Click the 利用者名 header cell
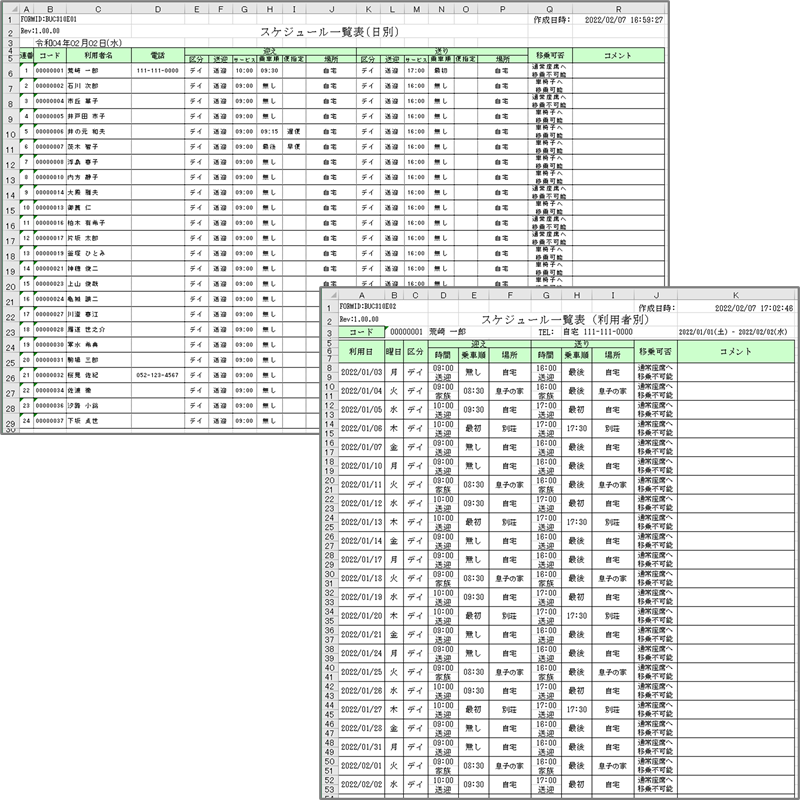This screenshot has width=800, height=800. [x=98, y=55]
